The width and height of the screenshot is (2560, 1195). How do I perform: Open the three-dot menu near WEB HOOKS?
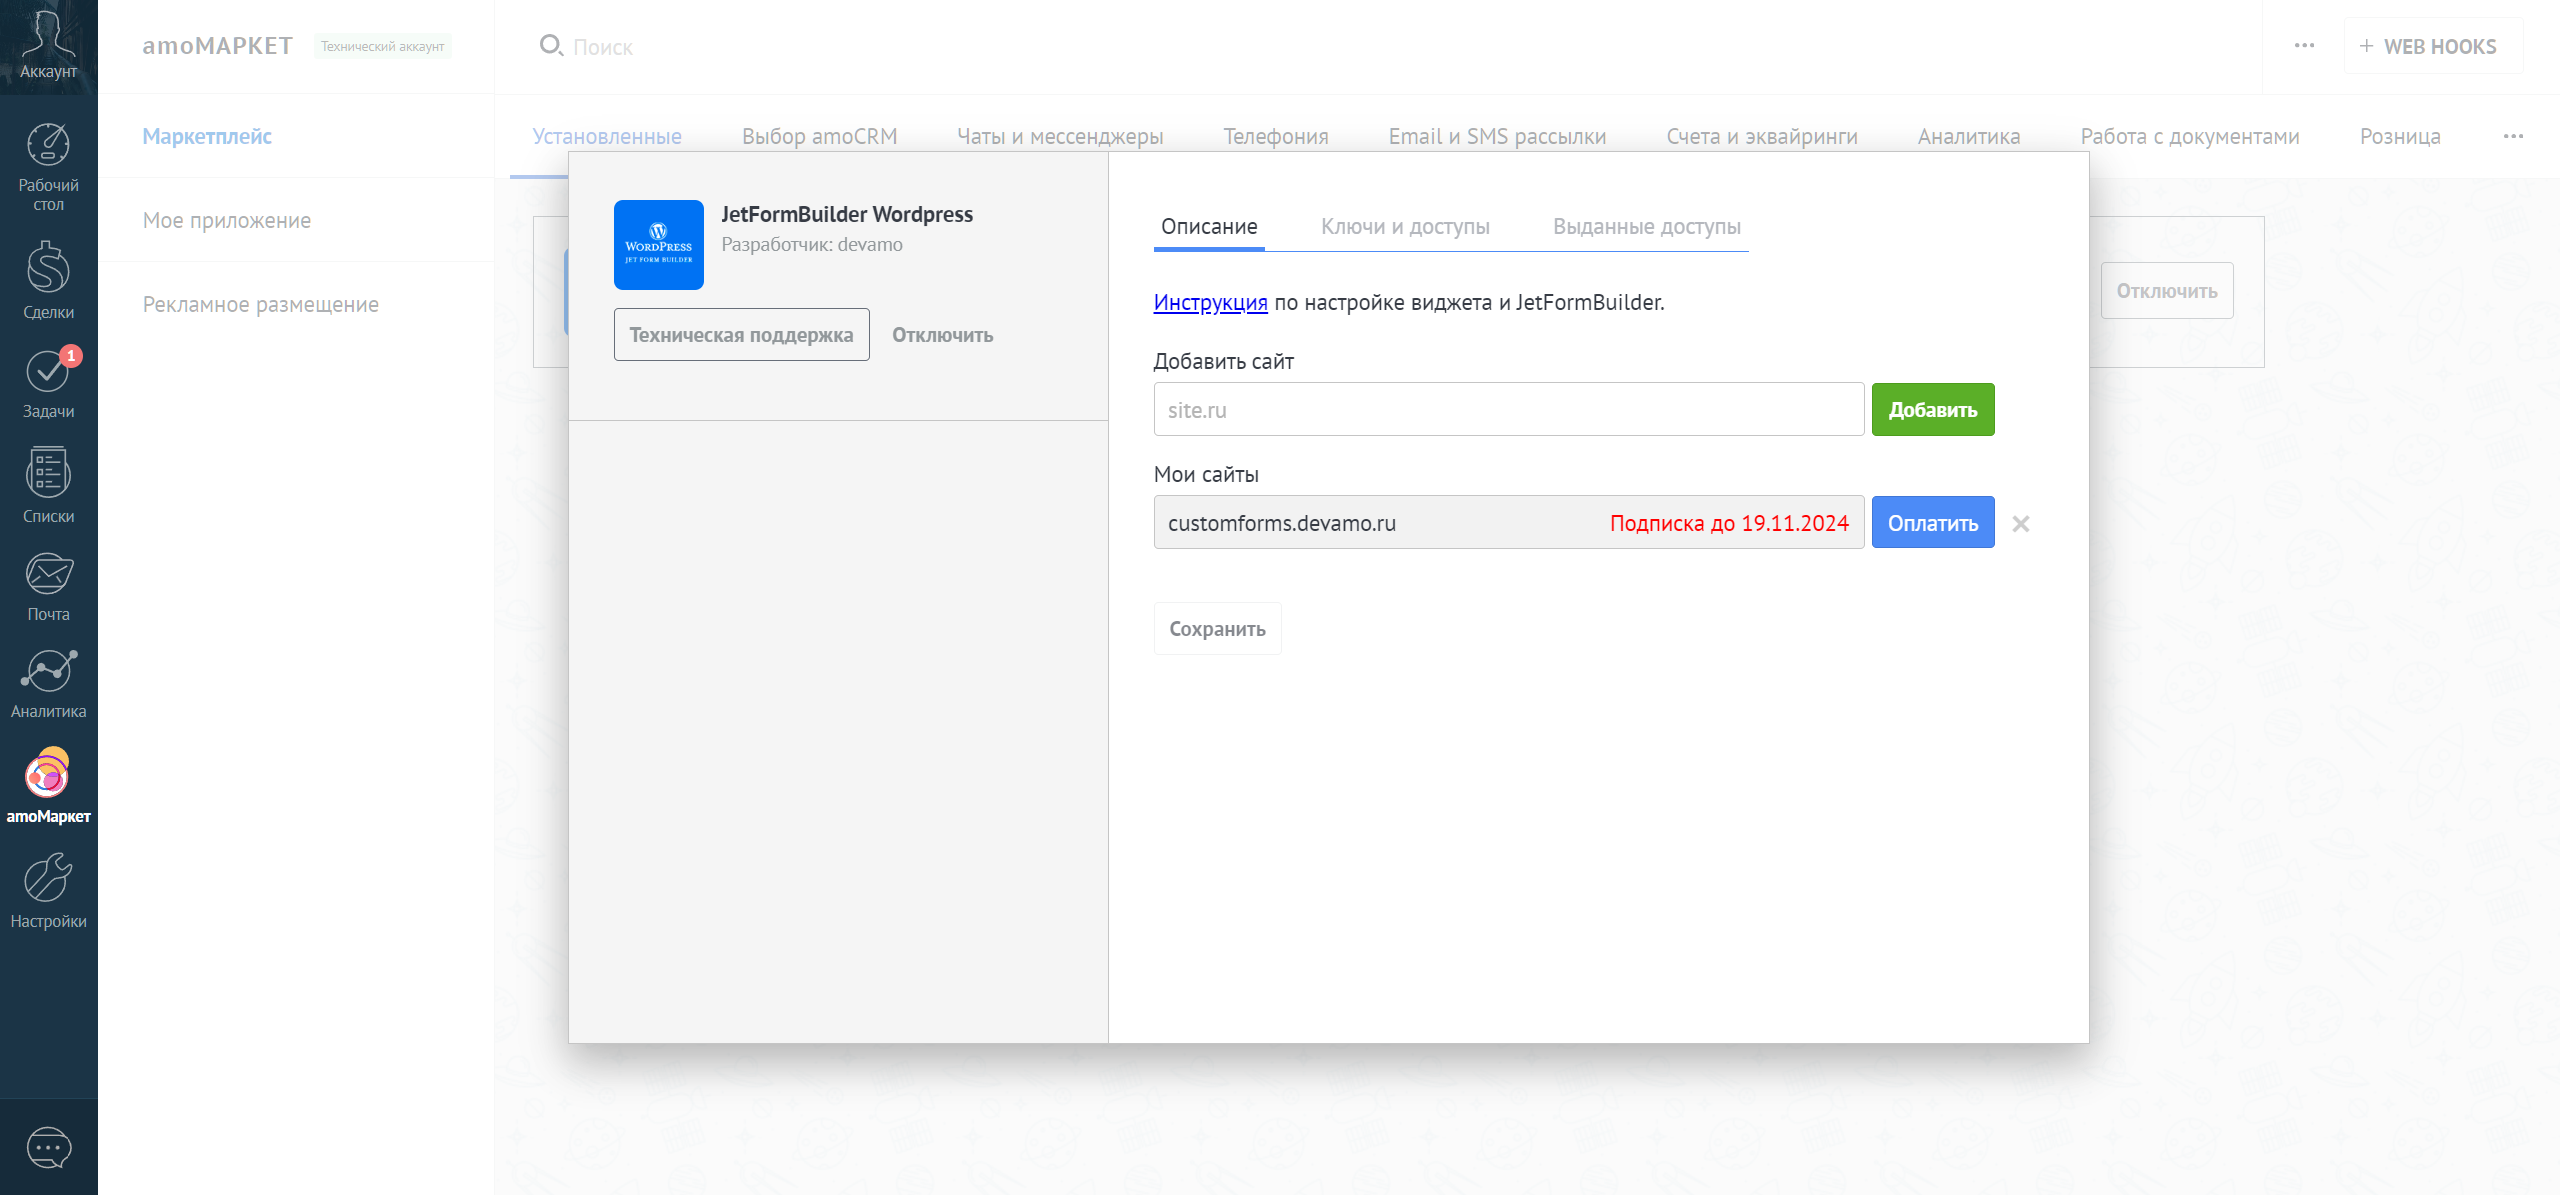(x=2304, y=44)
